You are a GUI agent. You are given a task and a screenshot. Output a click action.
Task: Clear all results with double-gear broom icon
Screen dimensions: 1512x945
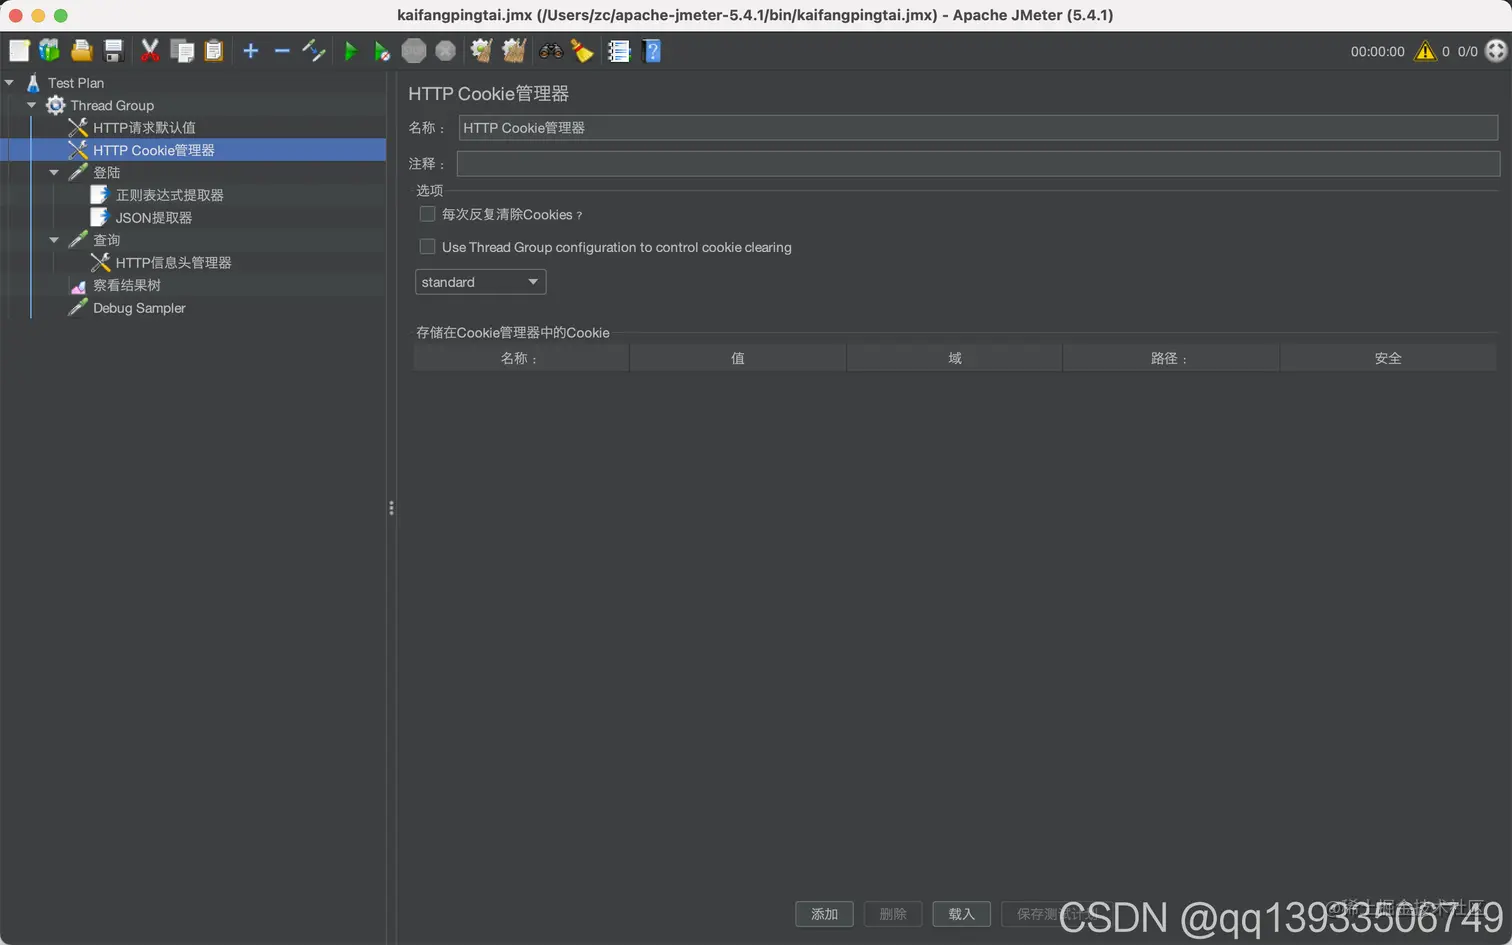click(514, 51)
